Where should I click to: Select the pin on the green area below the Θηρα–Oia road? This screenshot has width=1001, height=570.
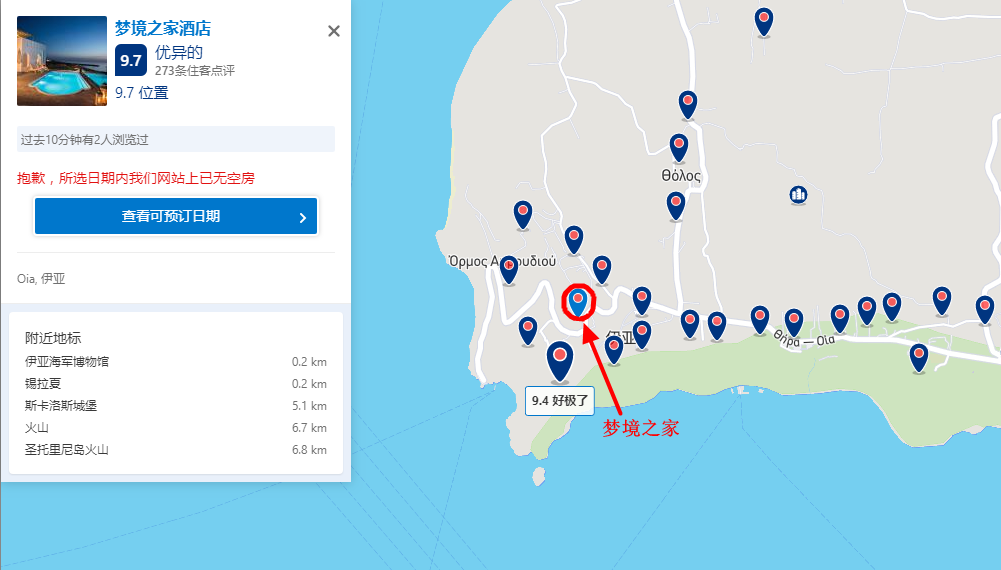919,356
